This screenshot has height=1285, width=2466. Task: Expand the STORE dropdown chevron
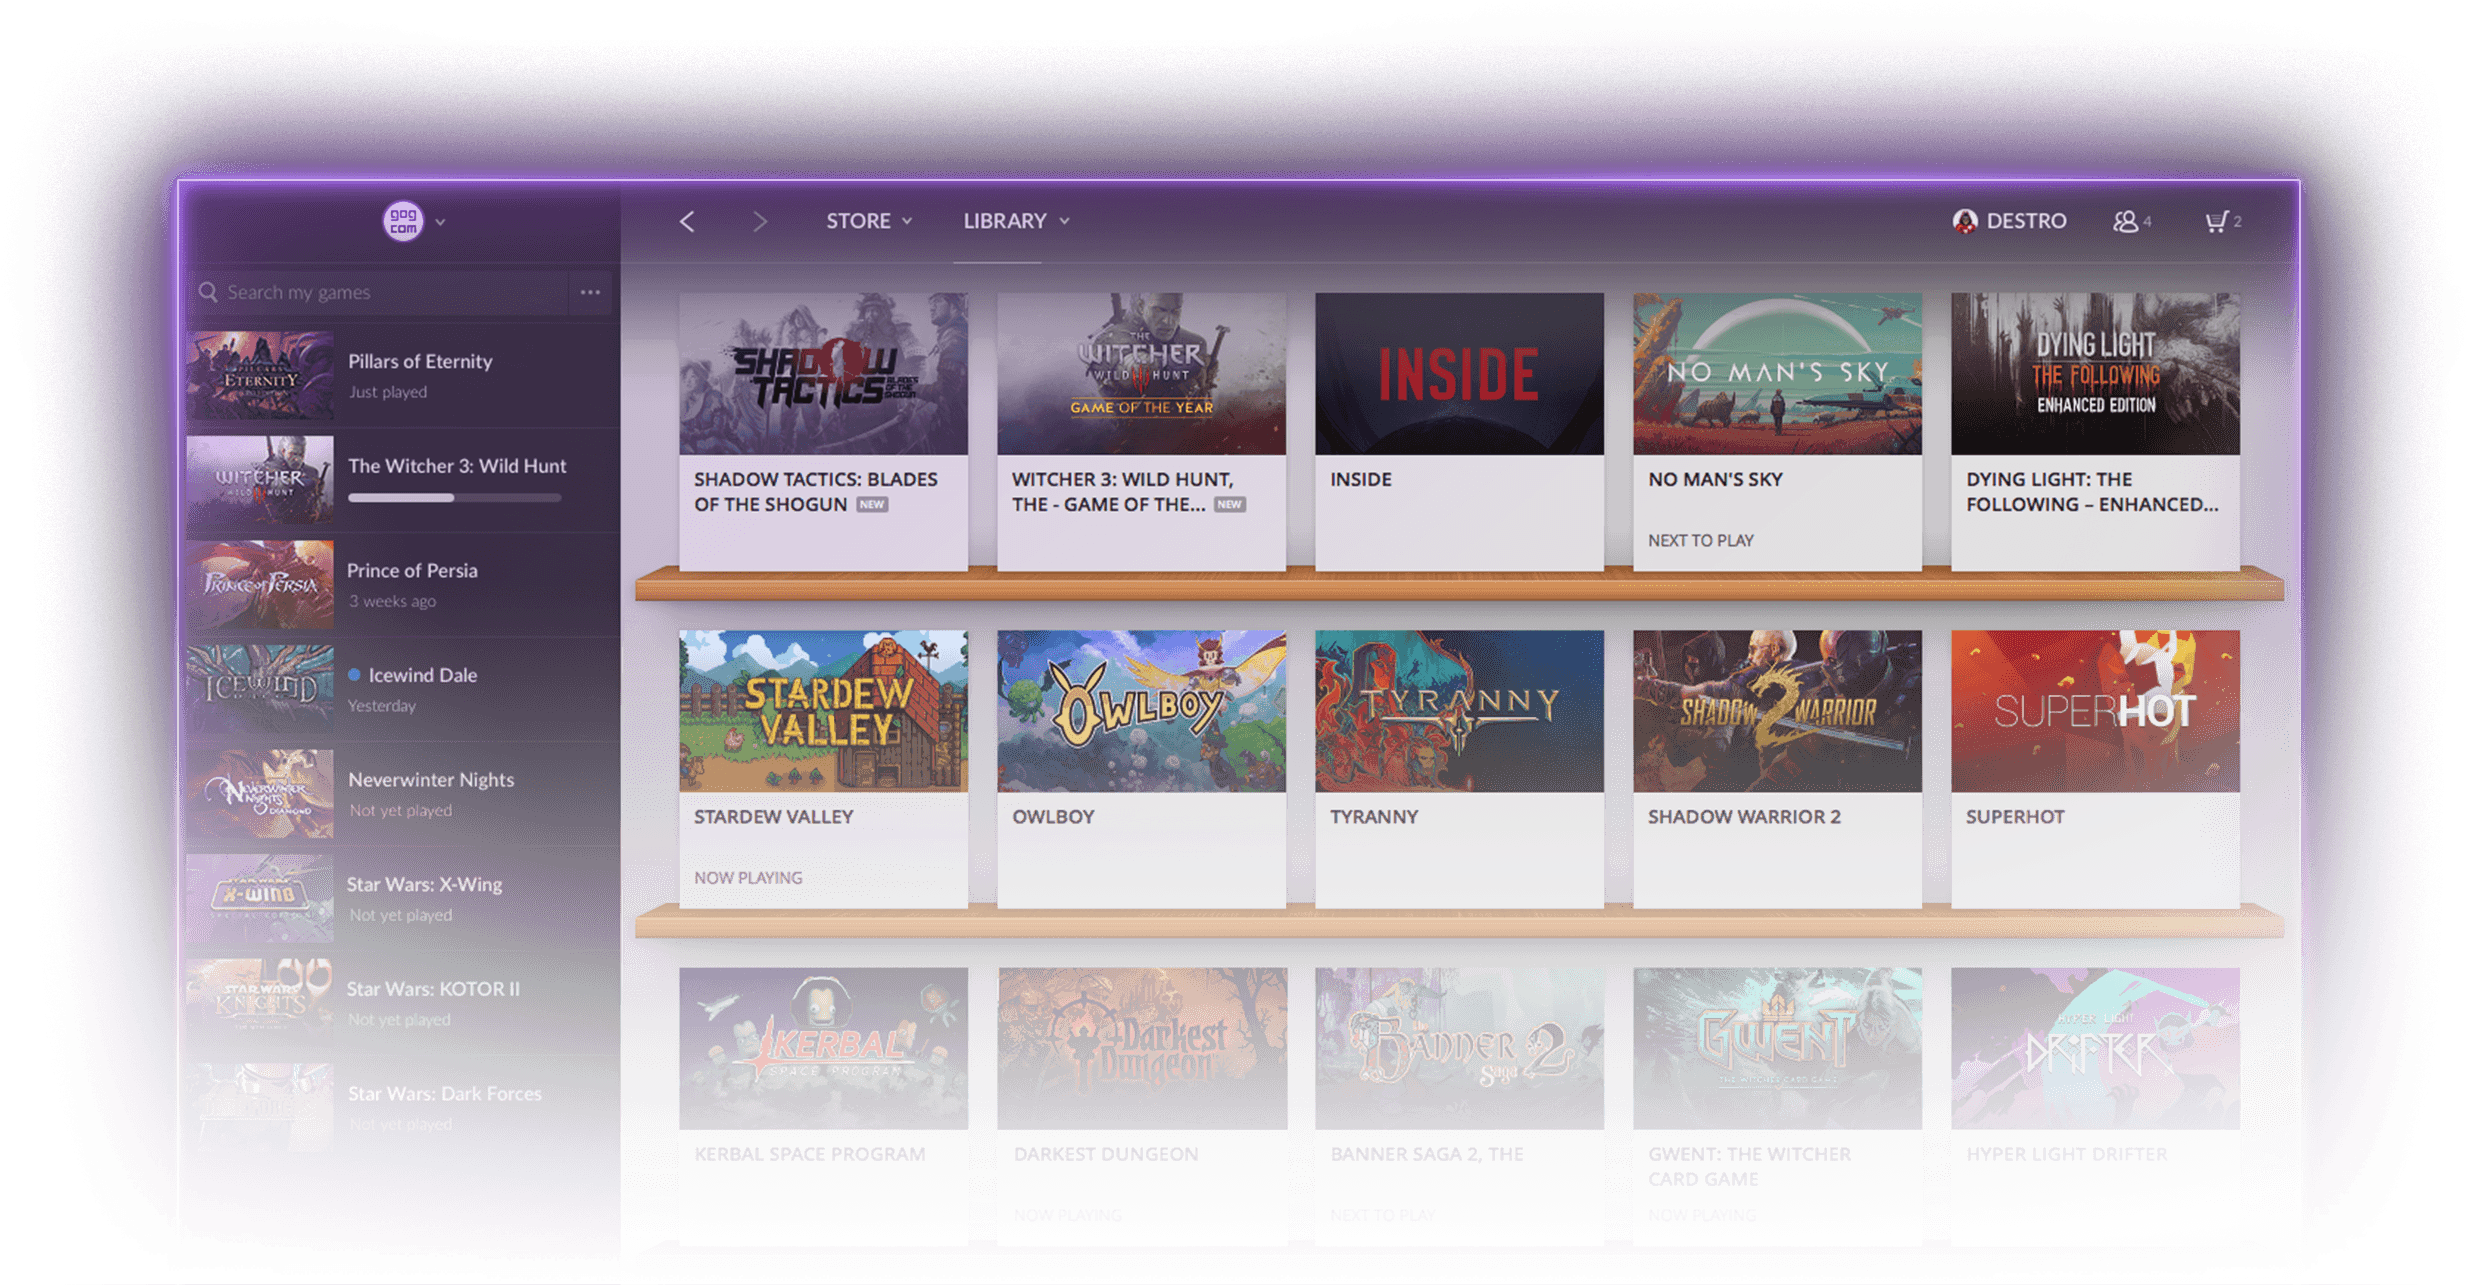click(907, 221)
